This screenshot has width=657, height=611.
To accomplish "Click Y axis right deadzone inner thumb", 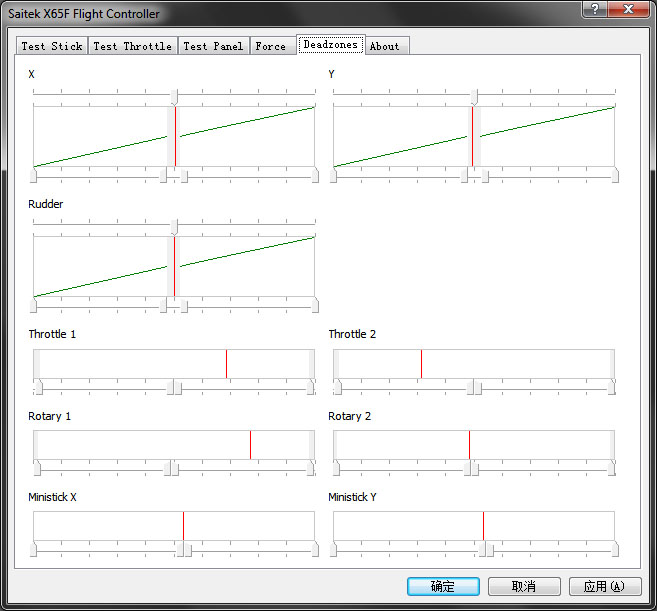I will coord(485,175).
